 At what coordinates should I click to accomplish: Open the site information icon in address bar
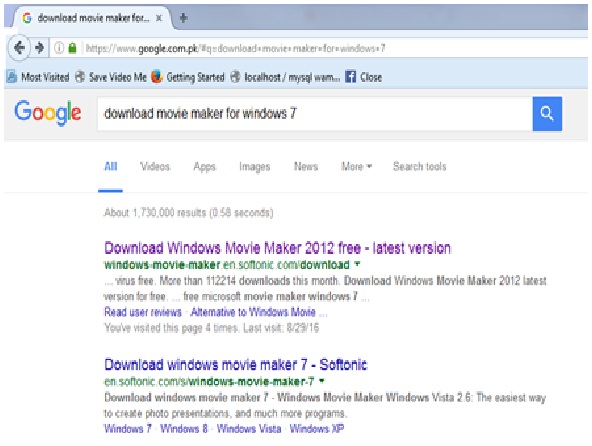click(x=59, y=48)
